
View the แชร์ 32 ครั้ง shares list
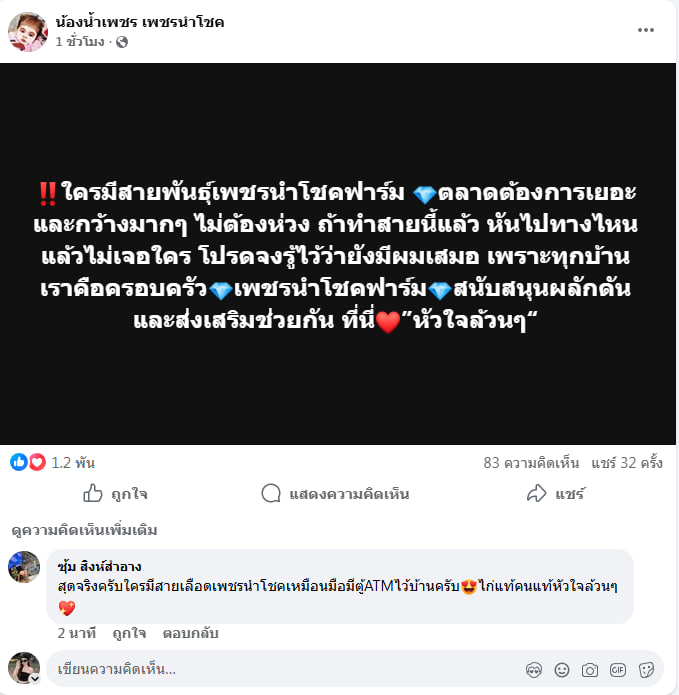pos(627,463)
